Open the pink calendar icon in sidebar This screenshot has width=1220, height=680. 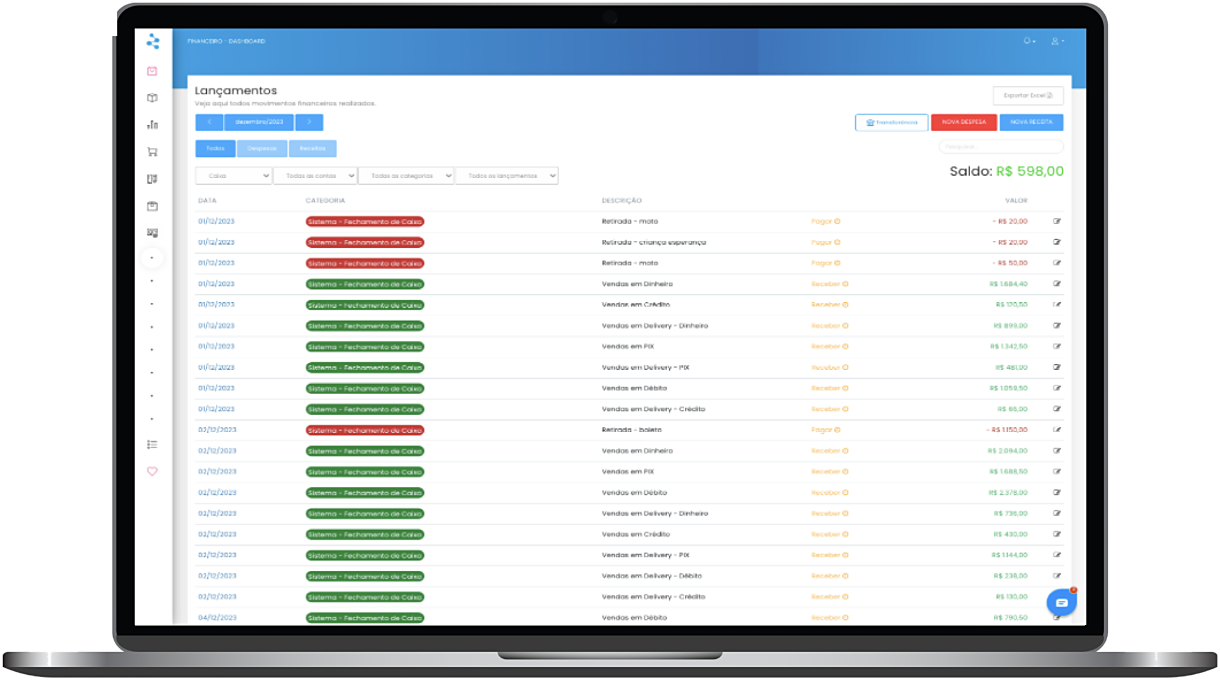click(x=152, y=71)
